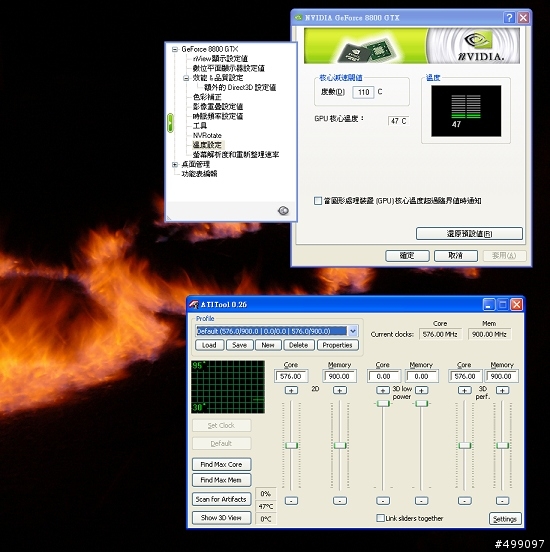The width and height of the screenshot is (550, 552).
Task: Start Scan for Artifacts
Action: click(x=221, y=499)
